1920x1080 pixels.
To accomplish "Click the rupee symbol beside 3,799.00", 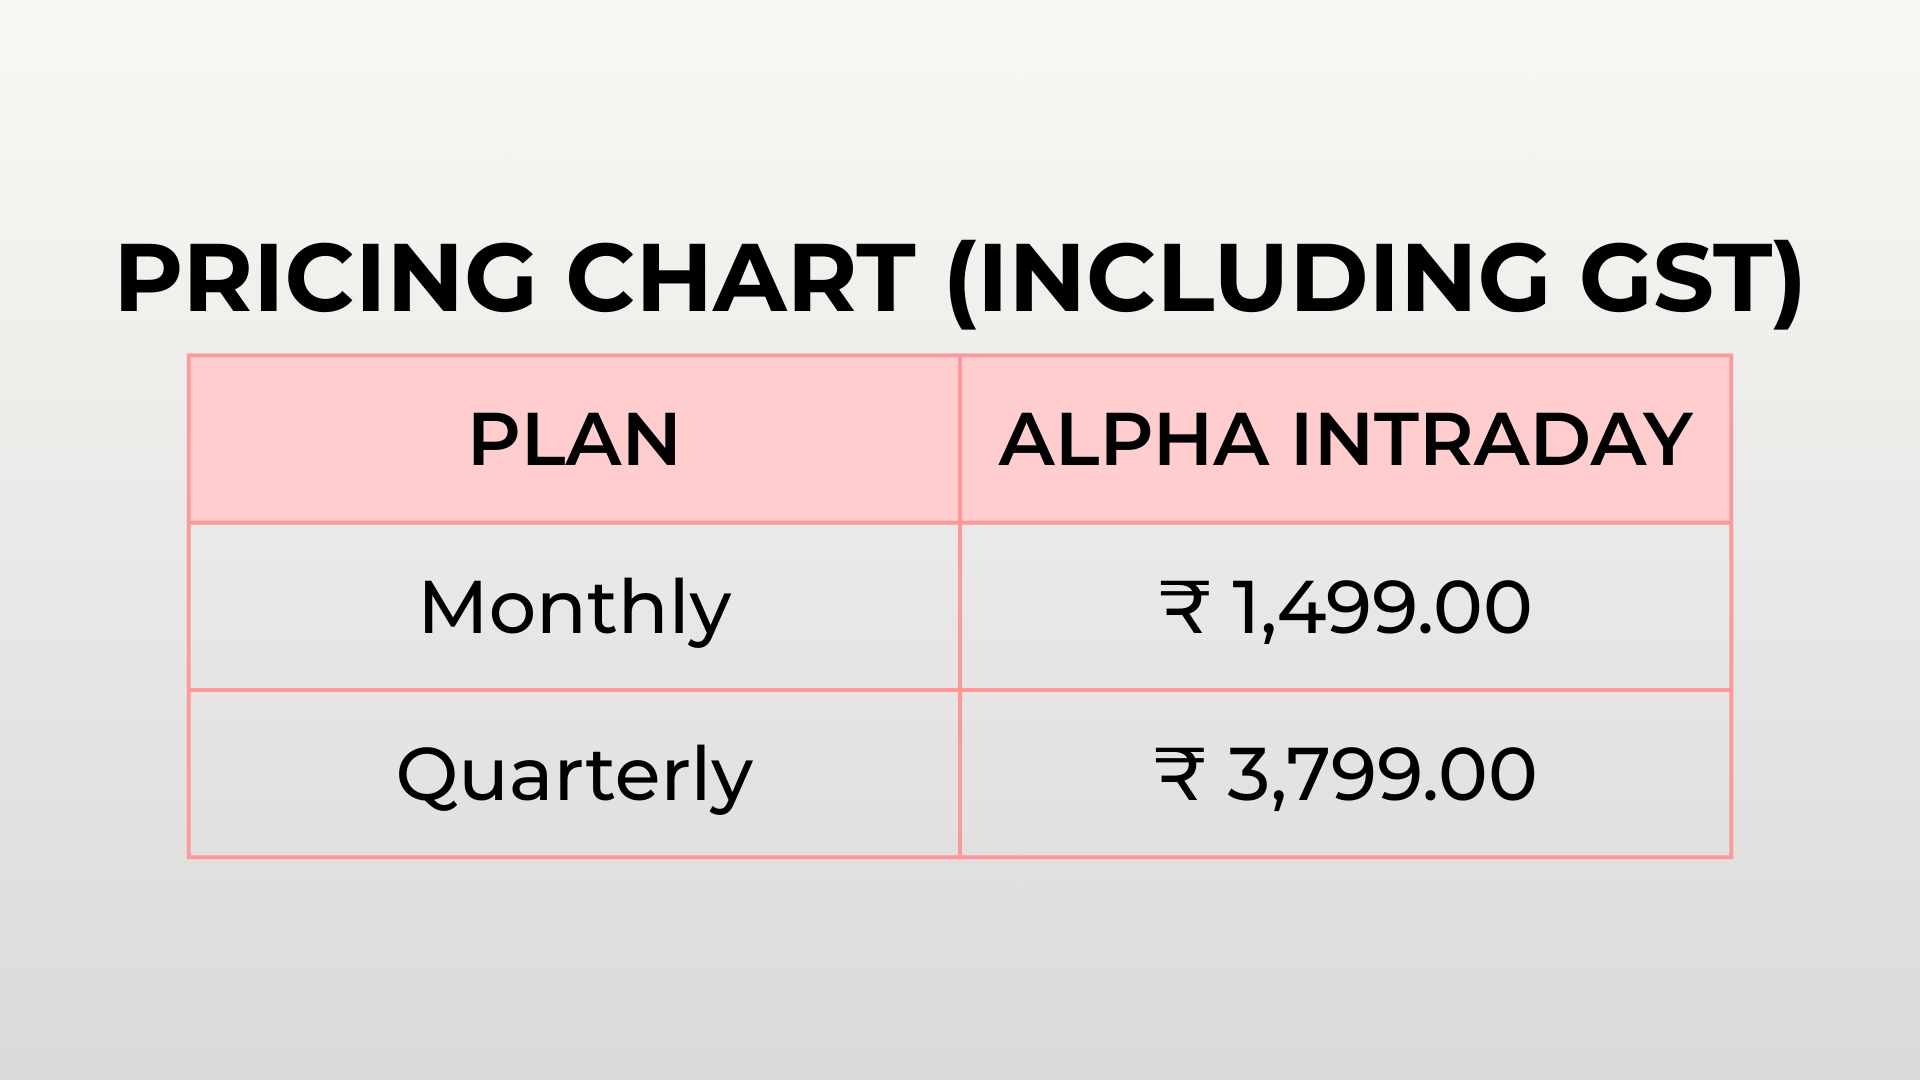I will point(1180,774).
